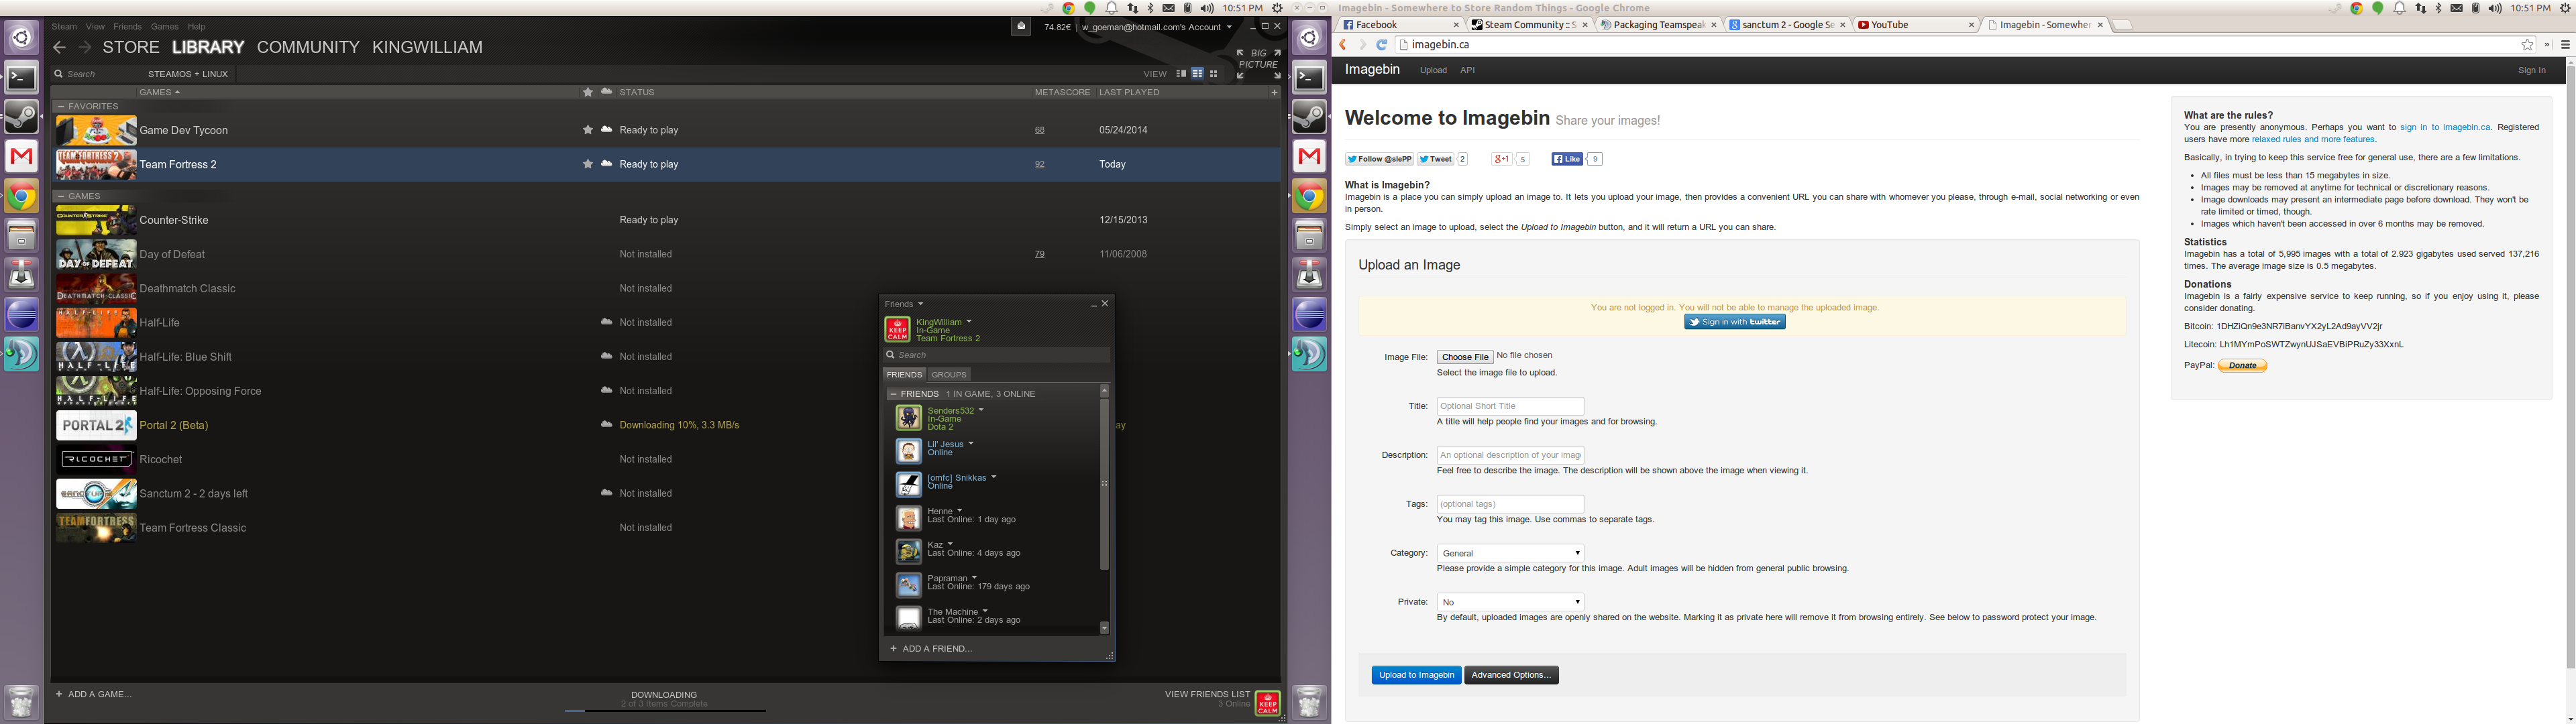Open the Friends title dropdown in Friends window
The width and height of the screenshot is (2576, 724).
904,304
